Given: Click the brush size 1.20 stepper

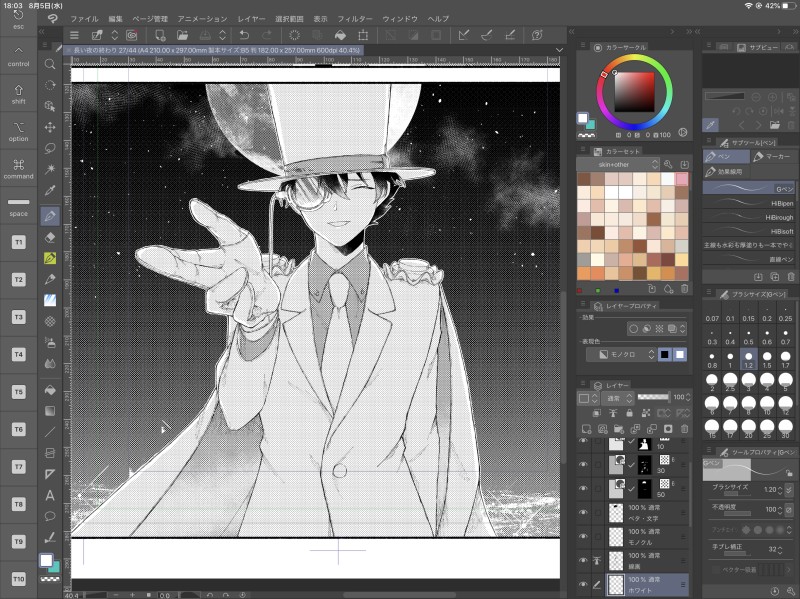Looking at the screenshot, I should (x=780, y=490).
